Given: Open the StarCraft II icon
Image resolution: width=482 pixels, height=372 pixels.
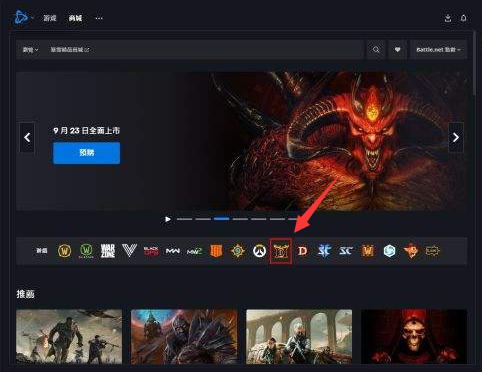Looking at the screenshot, I should pyautogui.click(x=324, y=251).
